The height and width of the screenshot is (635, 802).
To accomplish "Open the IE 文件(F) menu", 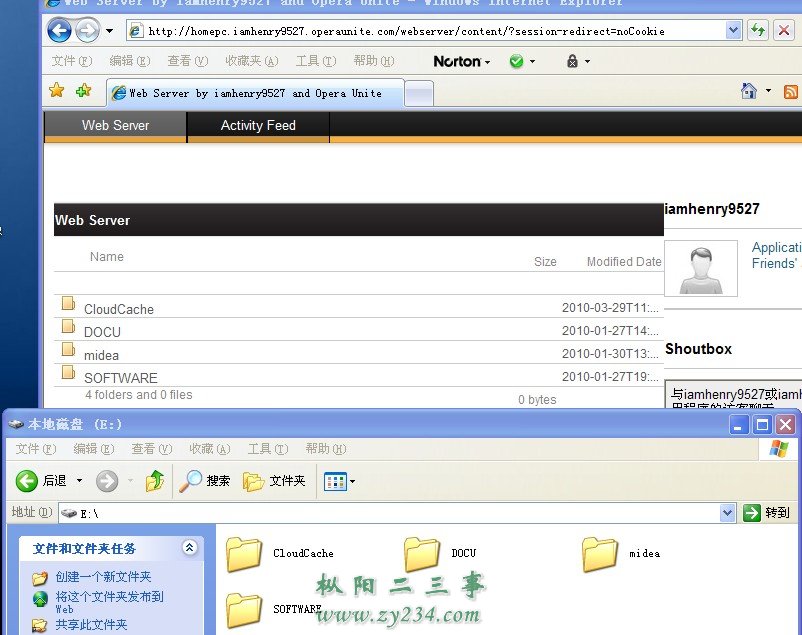I will [72, 61].
